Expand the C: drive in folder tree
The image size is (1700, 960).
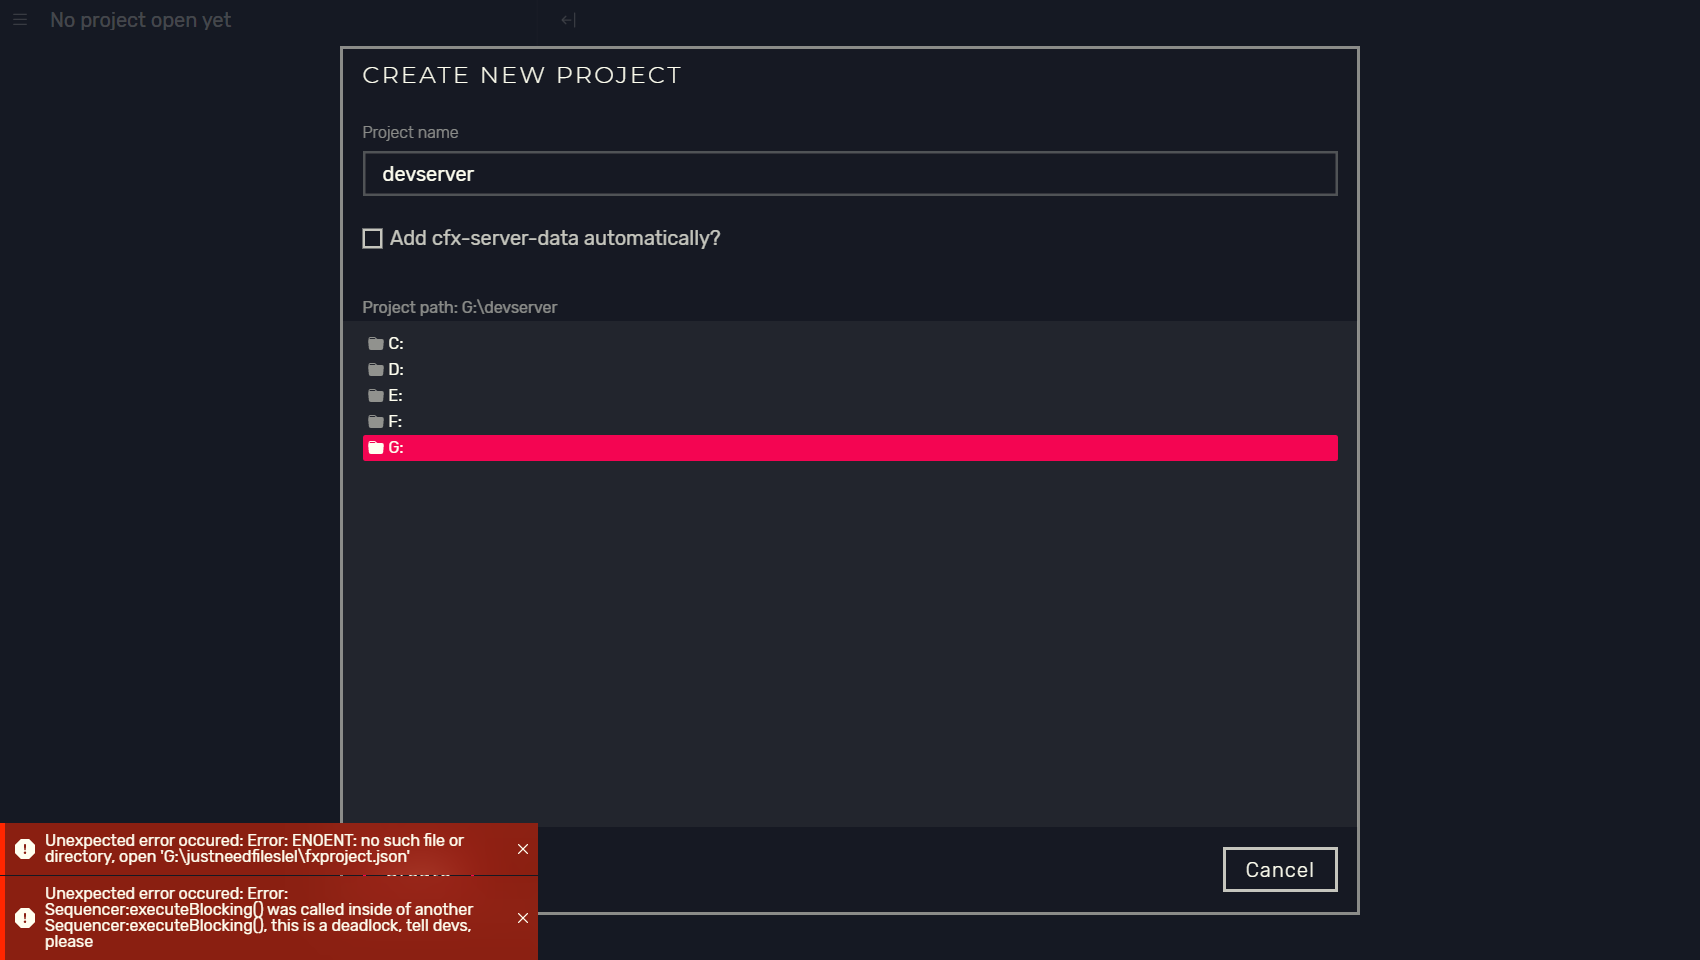point(396,343)
